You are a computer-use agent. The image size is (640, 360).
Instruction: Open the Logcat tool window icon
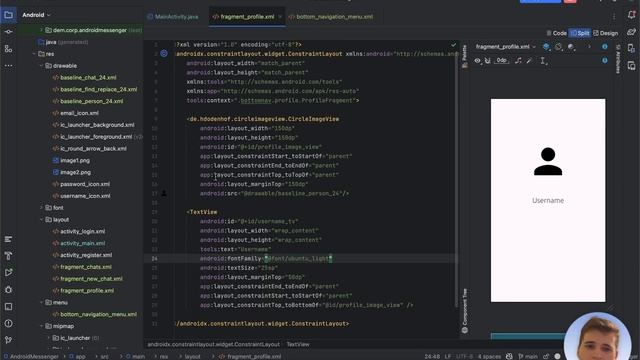coord(8,239)
